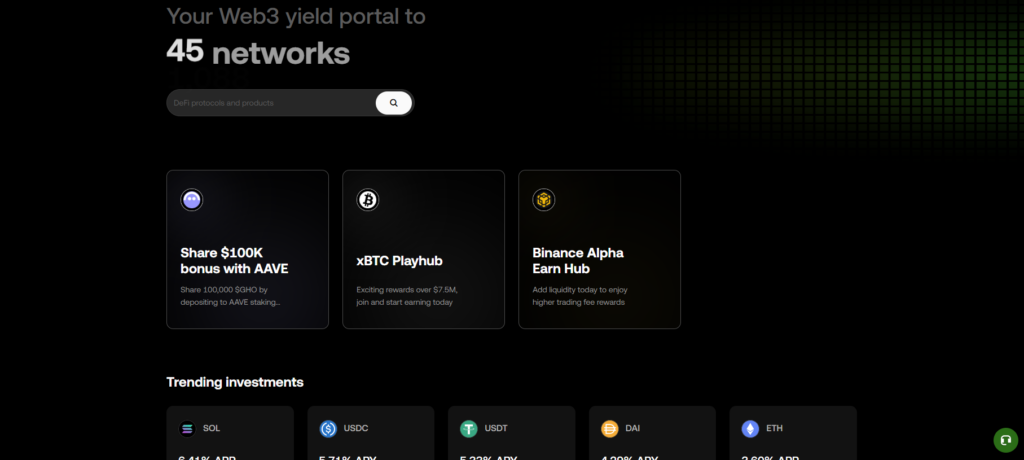Click the USDC label in trending investments
Screen dimensions: 1024x460
356,429
